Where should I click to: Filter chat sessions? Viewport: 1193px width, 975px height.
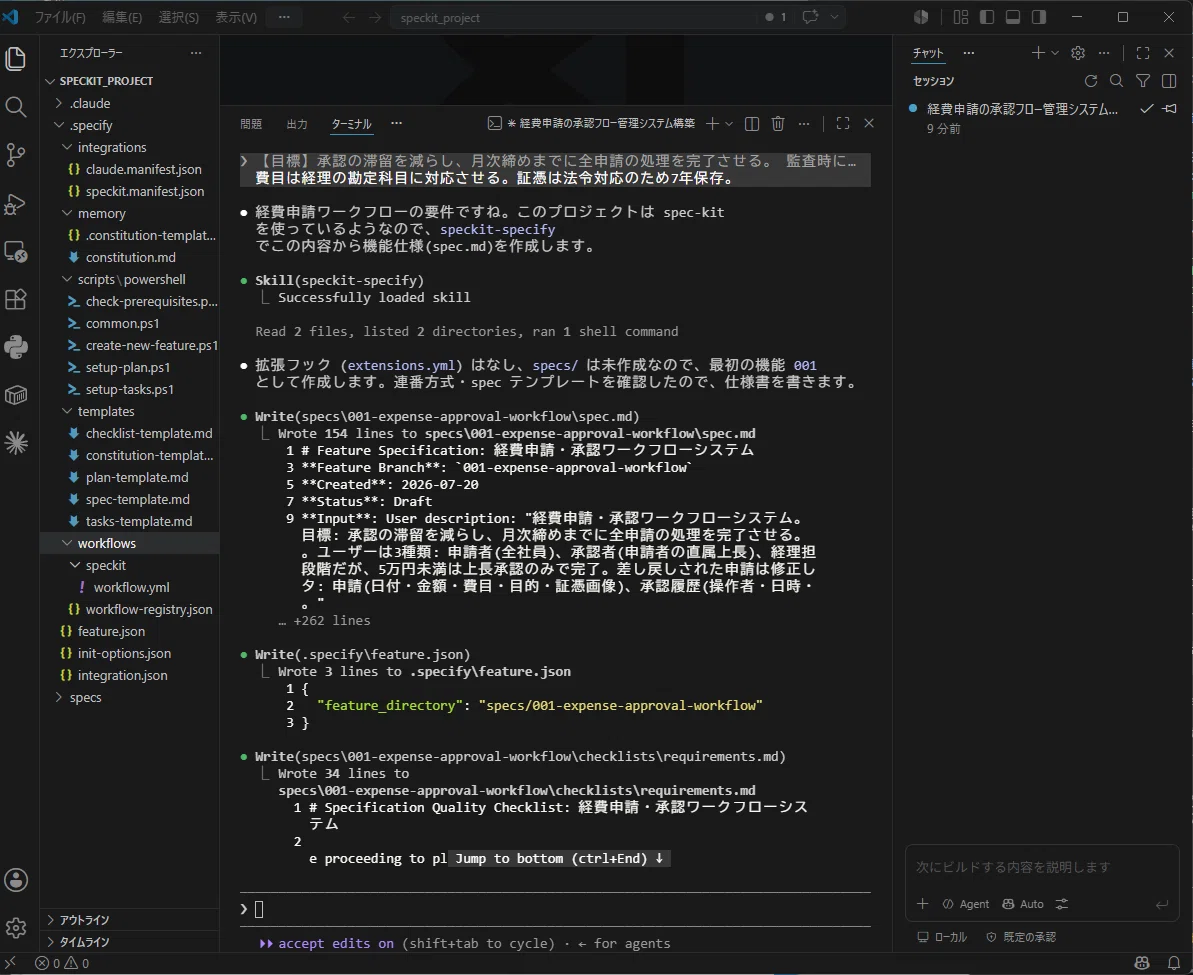pyautogui.click(x=1143, y=81)
